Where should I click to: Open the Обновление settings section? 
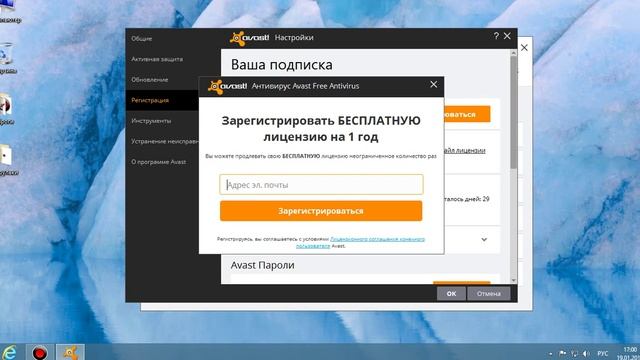[150, 80]
